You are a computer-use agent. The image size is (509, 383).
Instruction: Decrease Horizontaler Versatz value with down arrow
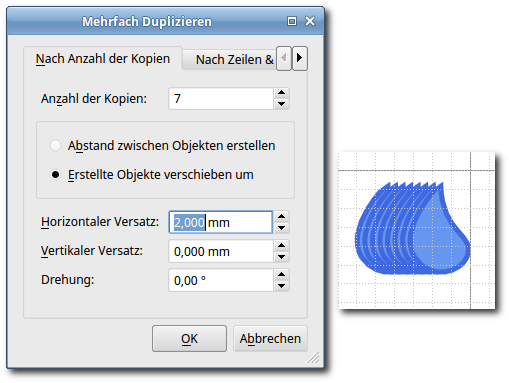point(281,228)
